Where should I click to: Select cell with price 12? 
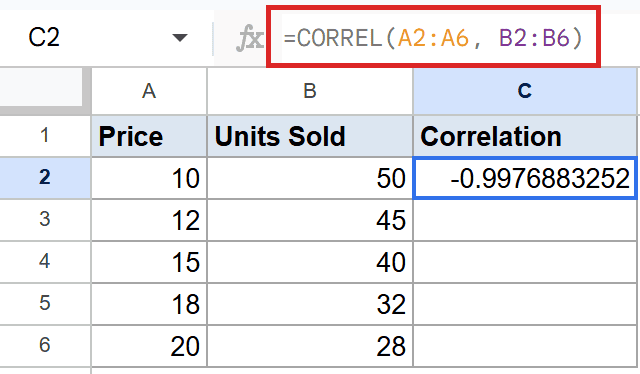149,220
